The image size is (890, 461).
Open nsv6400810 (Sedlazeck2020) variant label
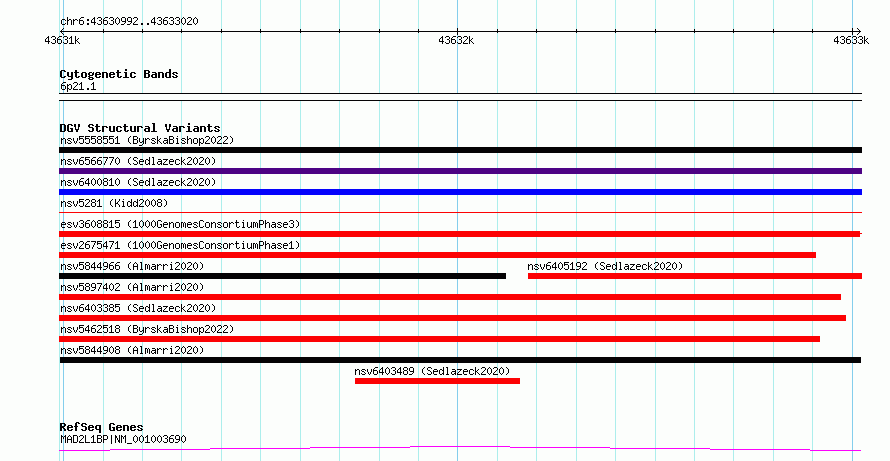(x=138, y=182)
